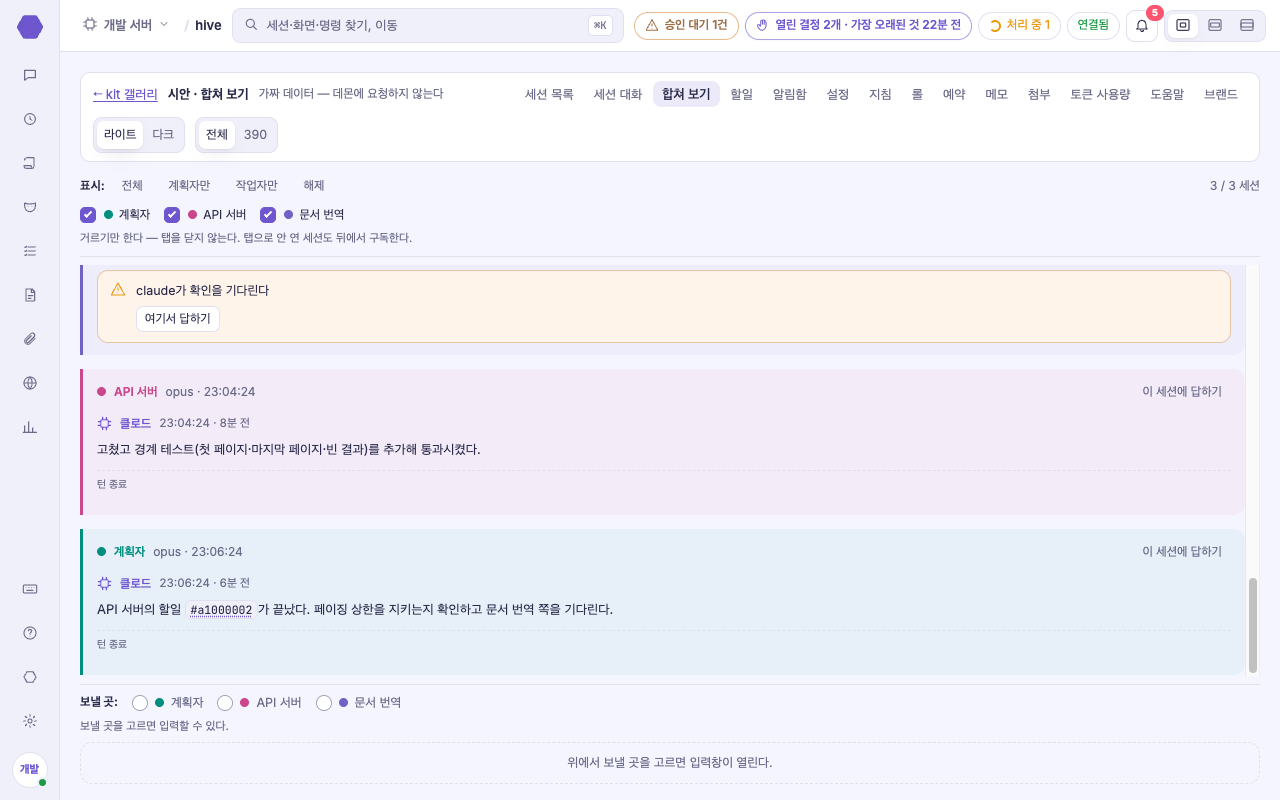Focus the session search input field
Image resolution: width=1280 pixels, height=800 pixels.
point(428,25)
